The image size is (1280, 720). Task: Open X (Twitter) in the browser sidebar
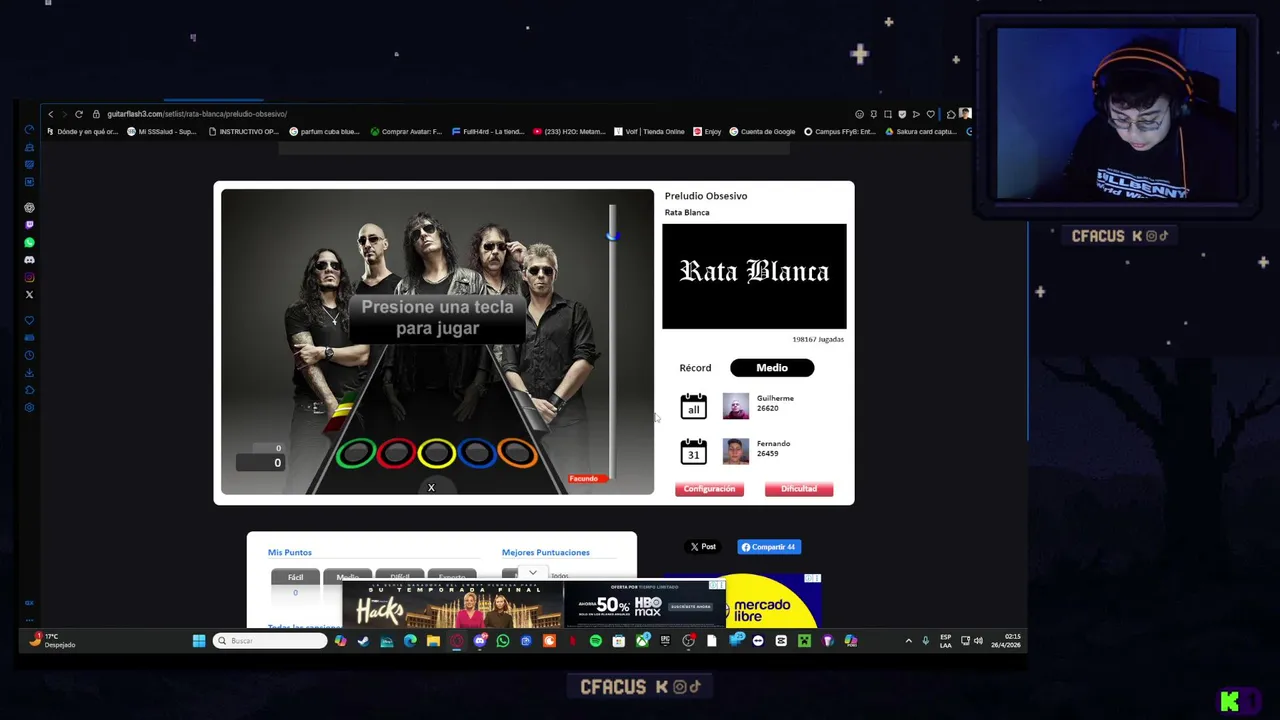click(x=29, y=295)
